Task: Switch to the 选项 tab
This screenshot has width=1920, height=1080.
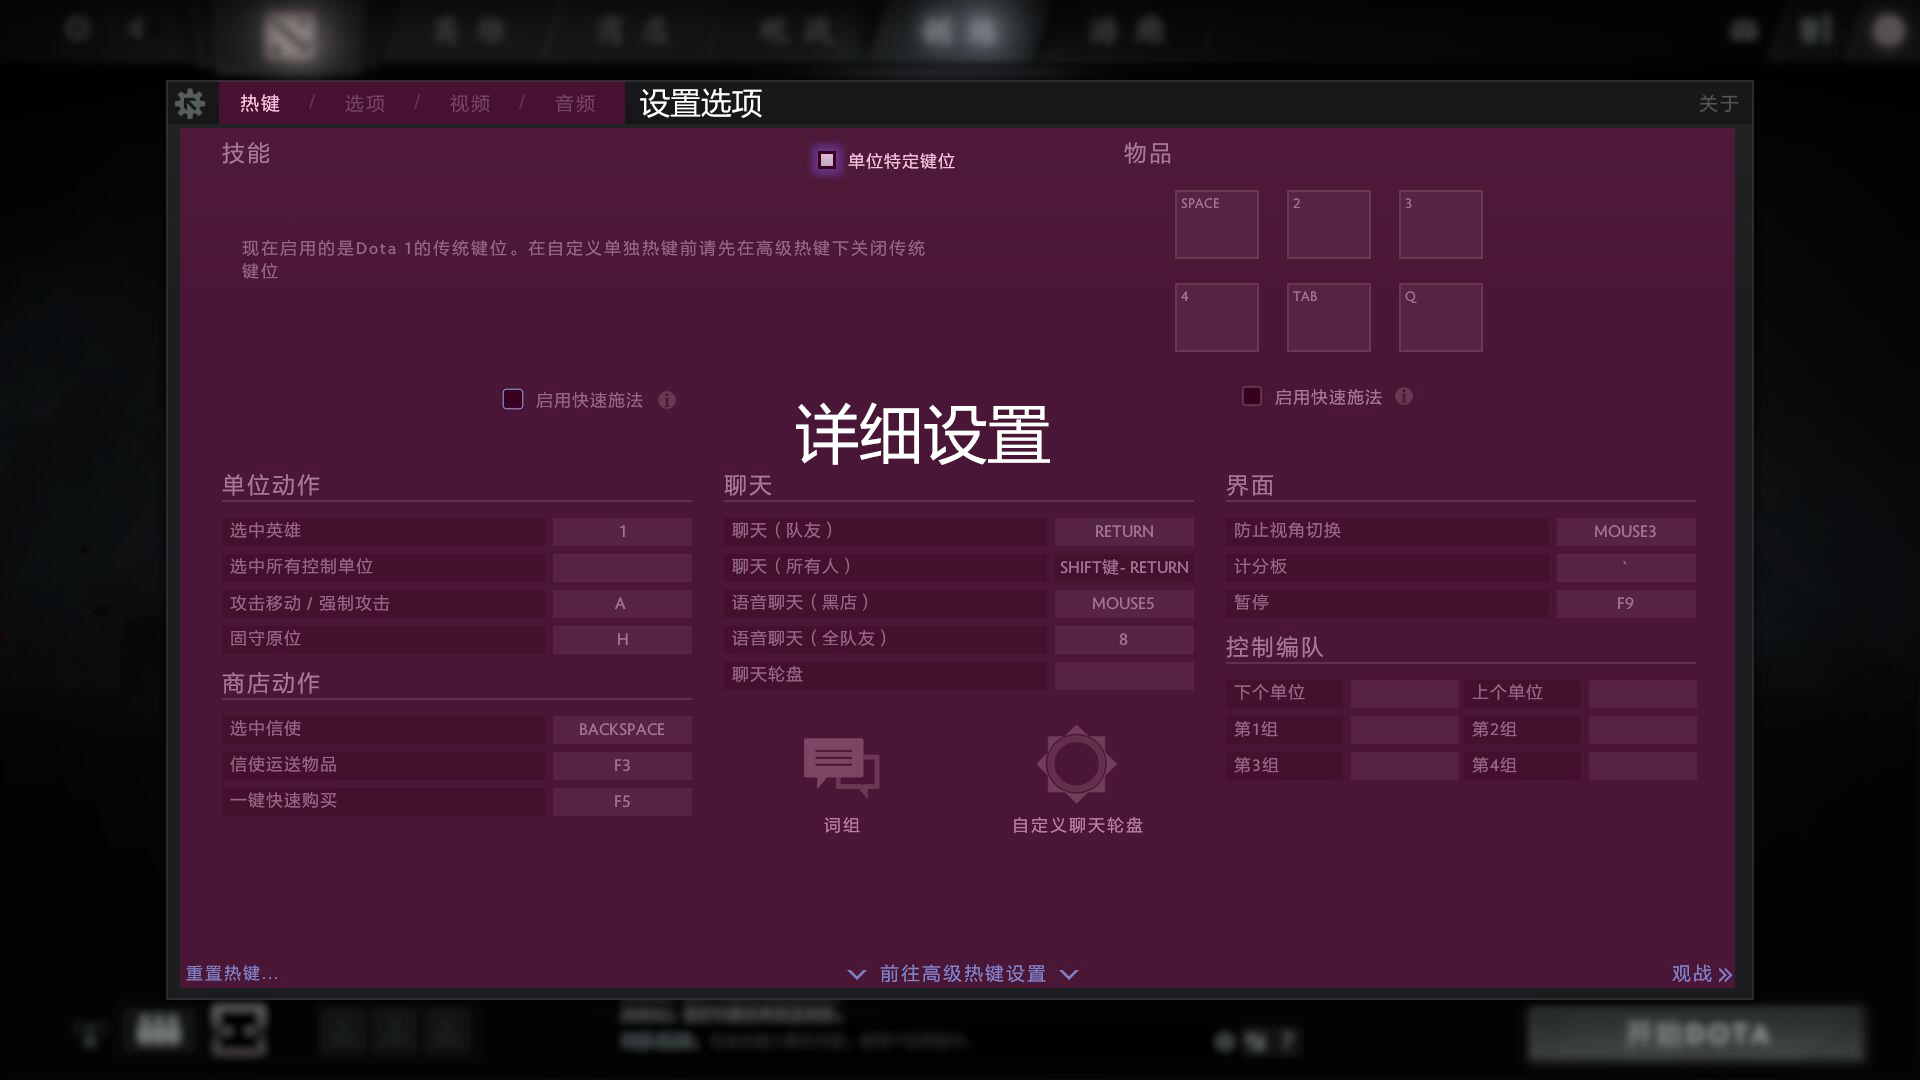Action: coord(364,104)
